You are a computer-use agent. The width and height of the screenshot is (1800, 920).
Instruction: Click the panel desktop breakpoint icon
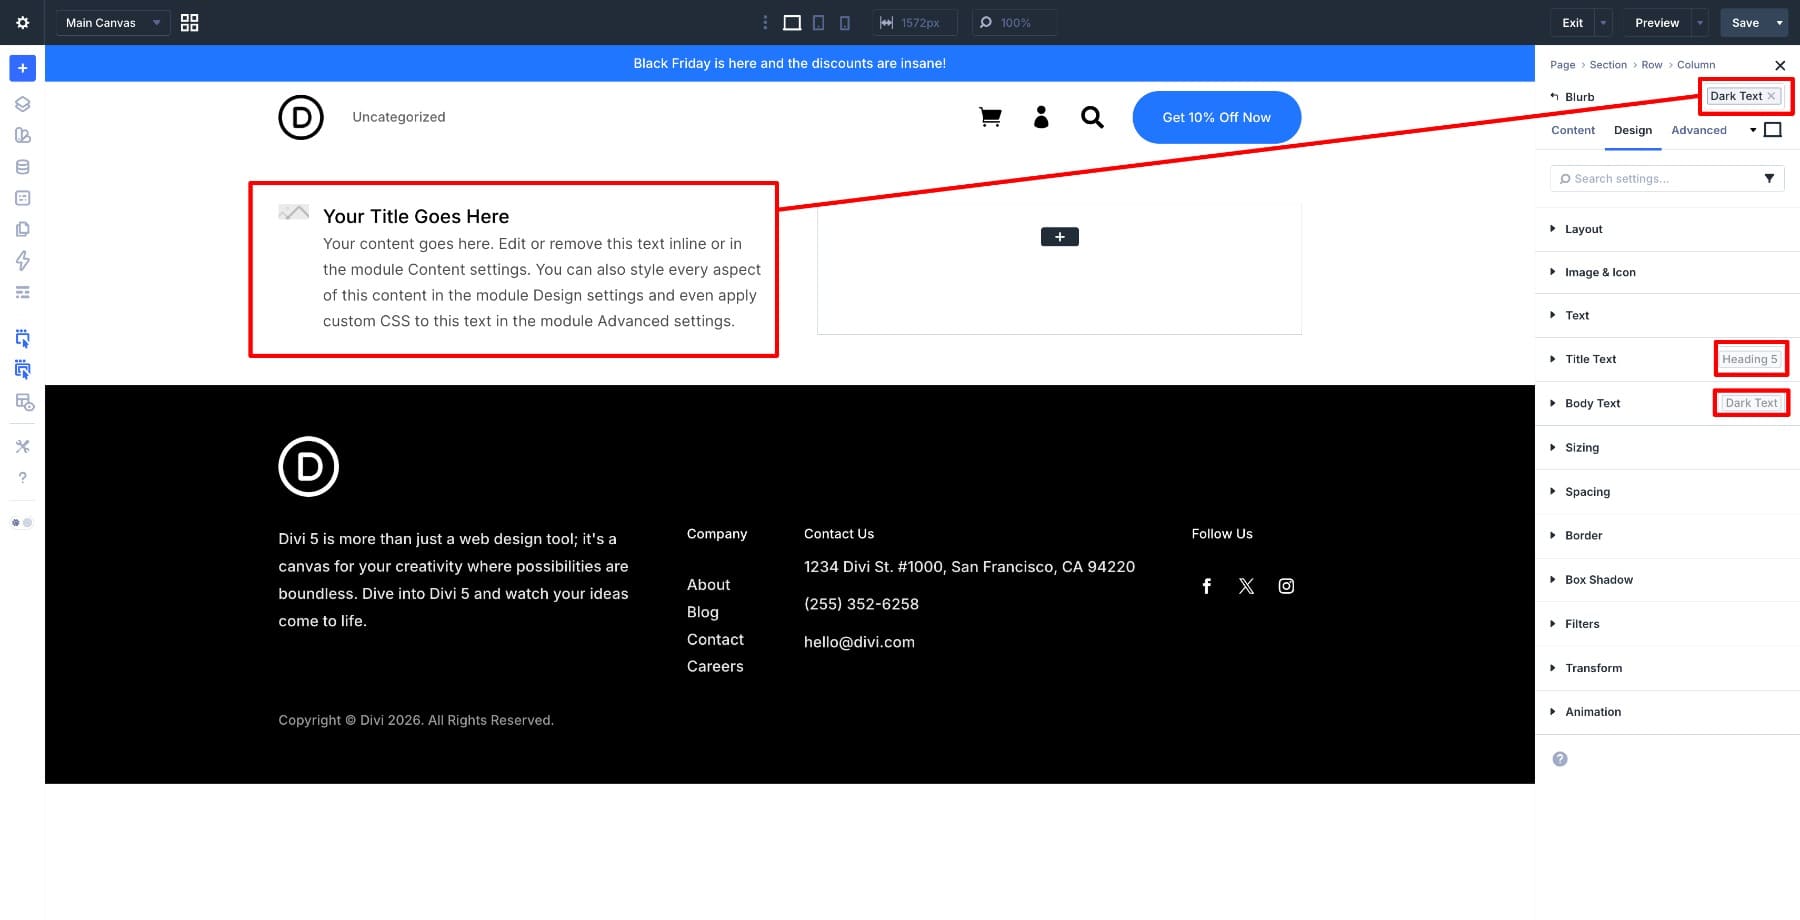(1773, 130)
